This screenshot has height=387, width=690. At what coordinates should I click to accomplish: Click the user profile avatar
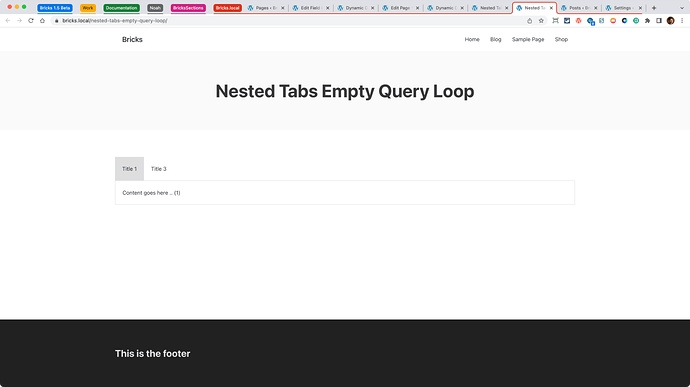[671, 21]
